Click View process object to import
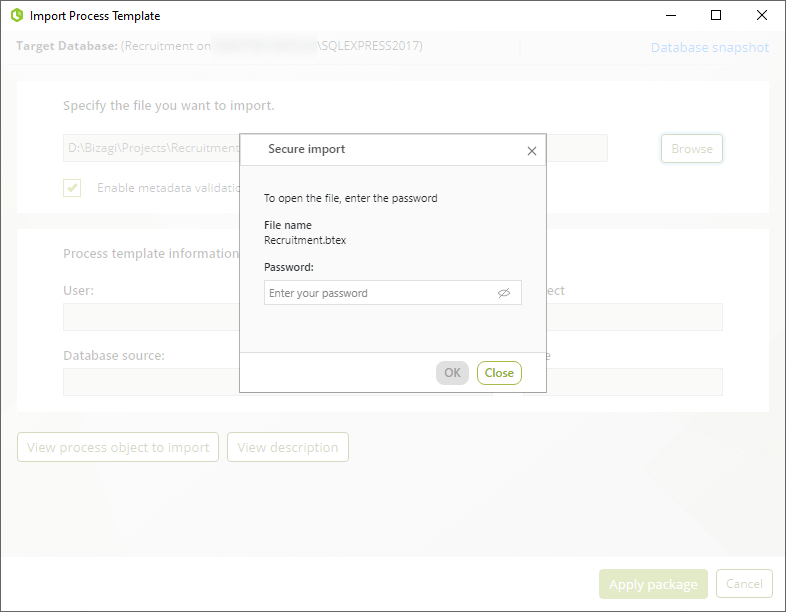Image resolution: width=786 pixels, height=612 pixels. pos(118,447)
